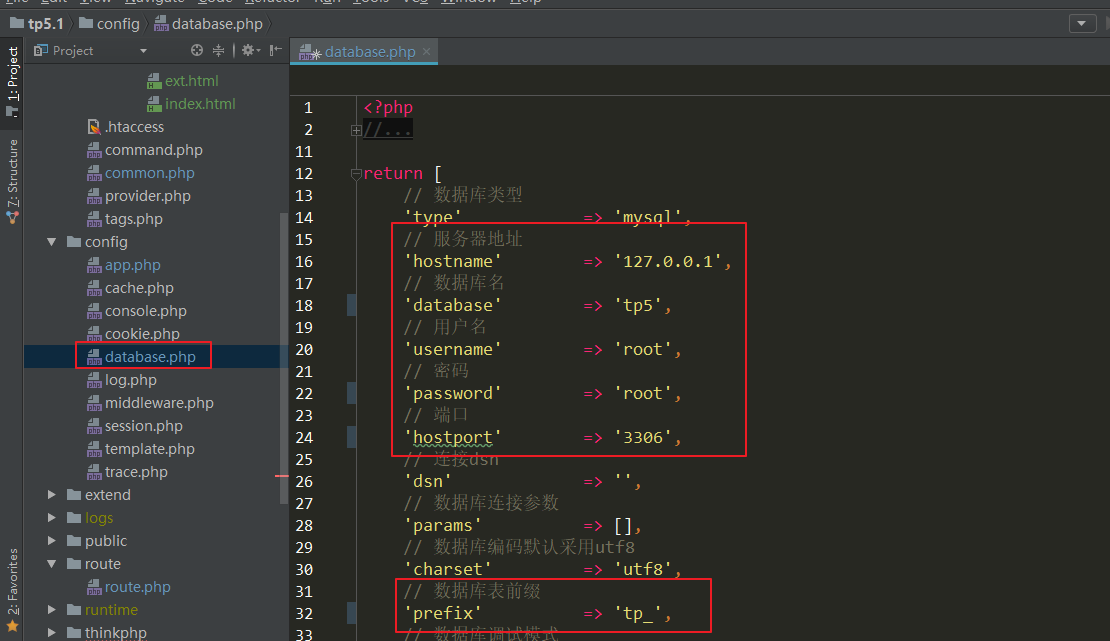
Task: Select index.html in the project tree
Action: (191, 104)
